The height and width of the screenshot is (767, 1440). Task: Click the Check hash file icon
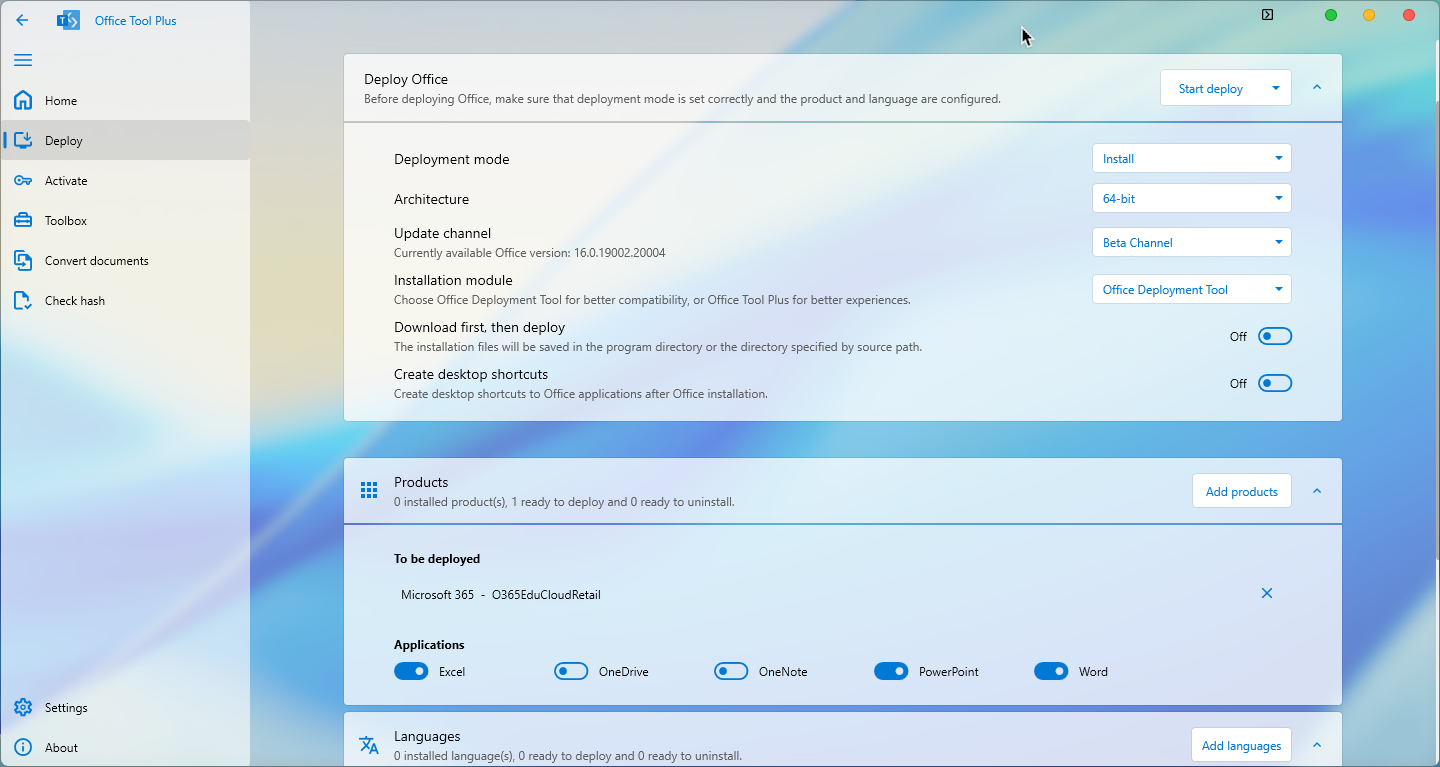coord(24,300)
